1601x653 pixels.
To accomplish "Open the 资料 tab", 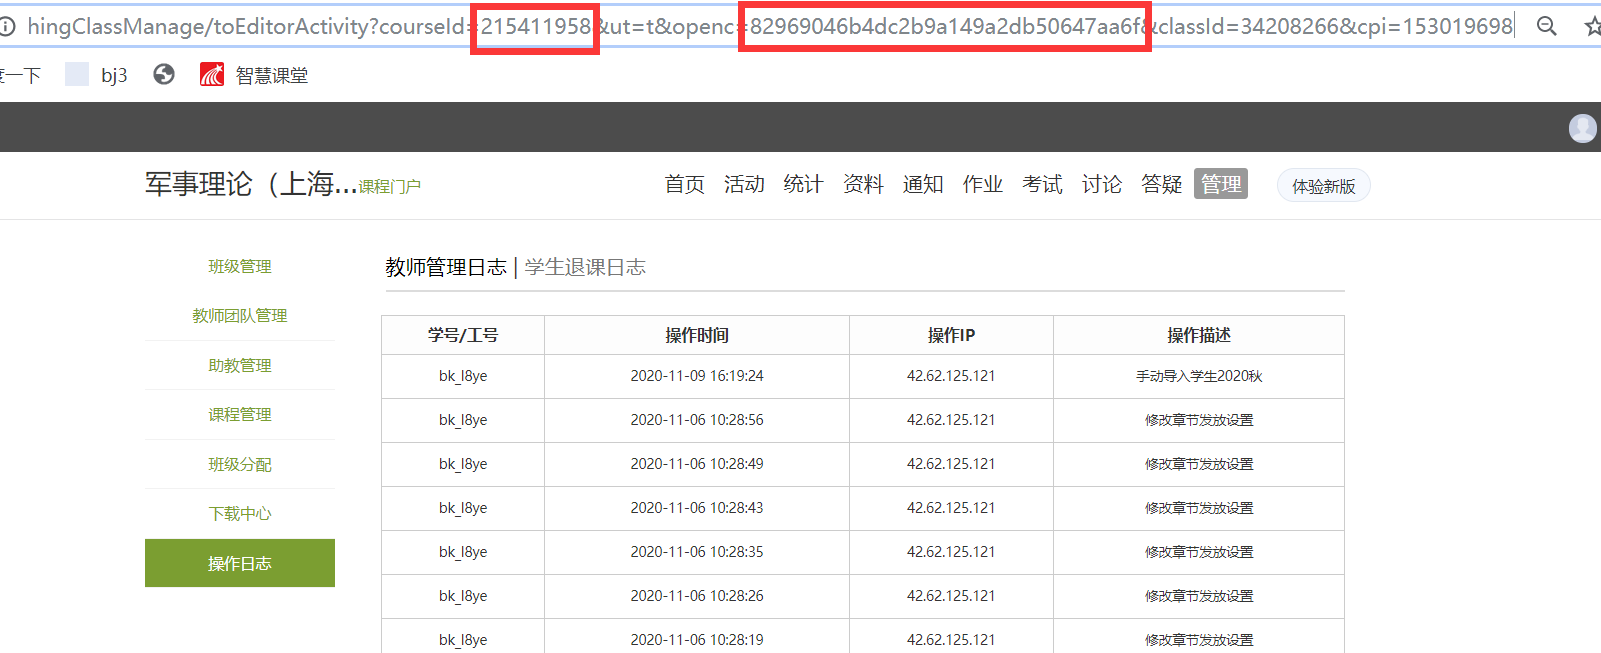I will tap(863, 184).
